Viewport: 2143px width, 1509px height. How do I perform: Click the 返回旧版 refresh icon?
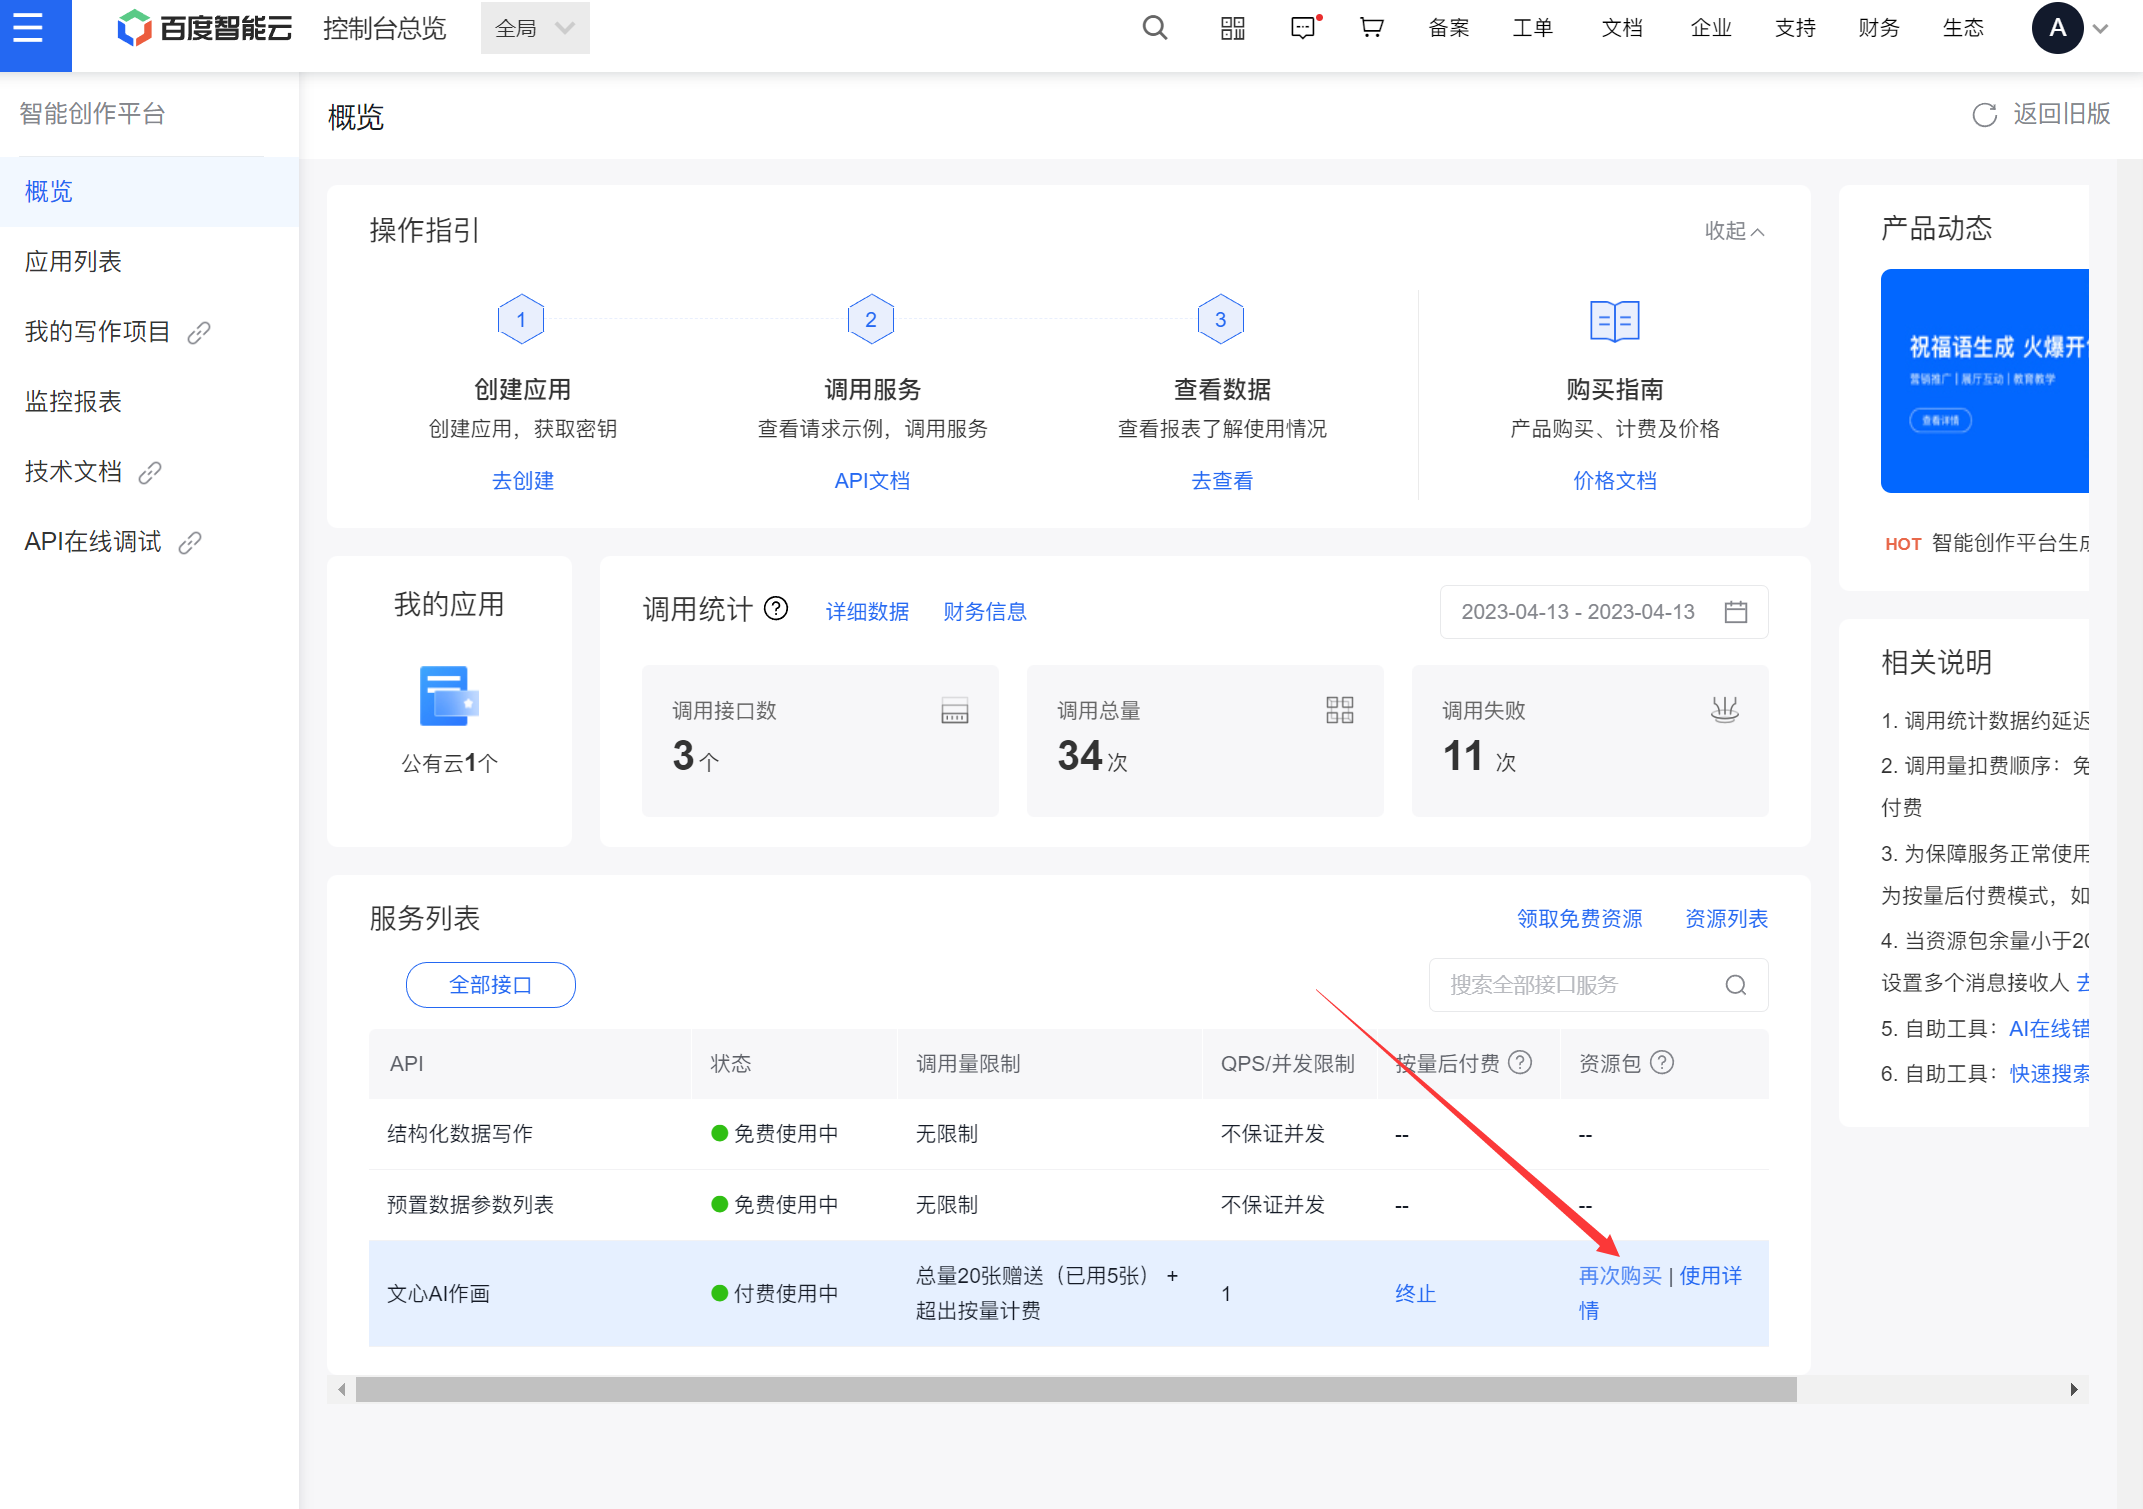(x=1985, y=115)
